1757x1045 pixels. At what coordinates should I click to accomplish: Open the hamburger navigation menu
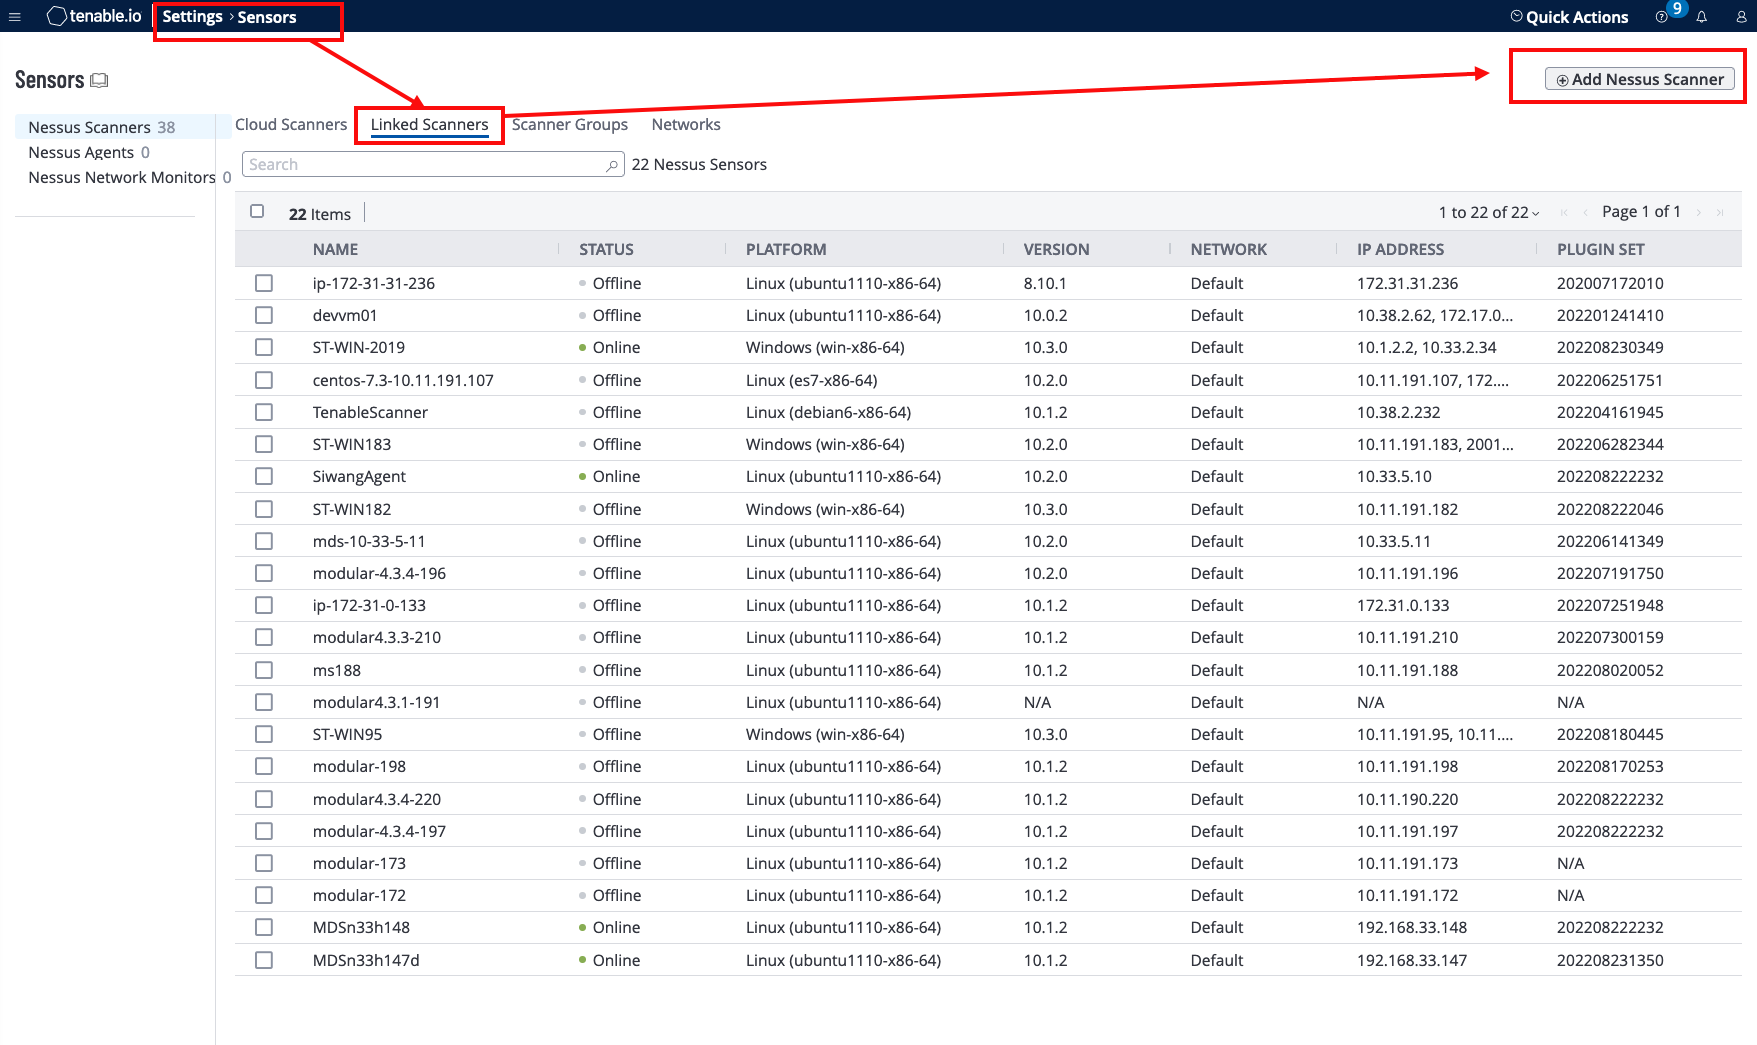click(x=15, y=16)
